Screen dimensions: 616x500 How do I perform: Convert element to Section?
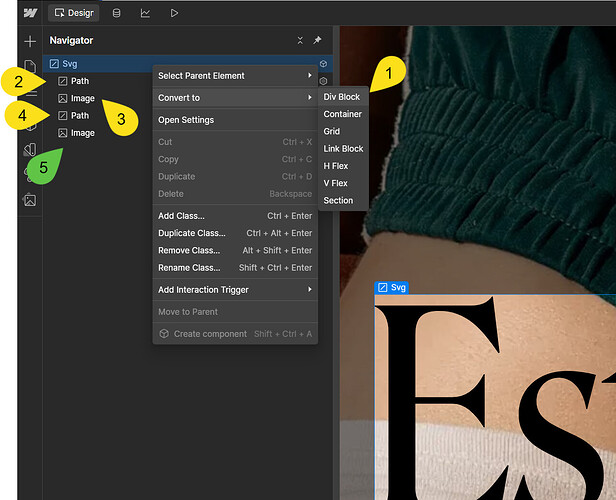pos(343,200)
